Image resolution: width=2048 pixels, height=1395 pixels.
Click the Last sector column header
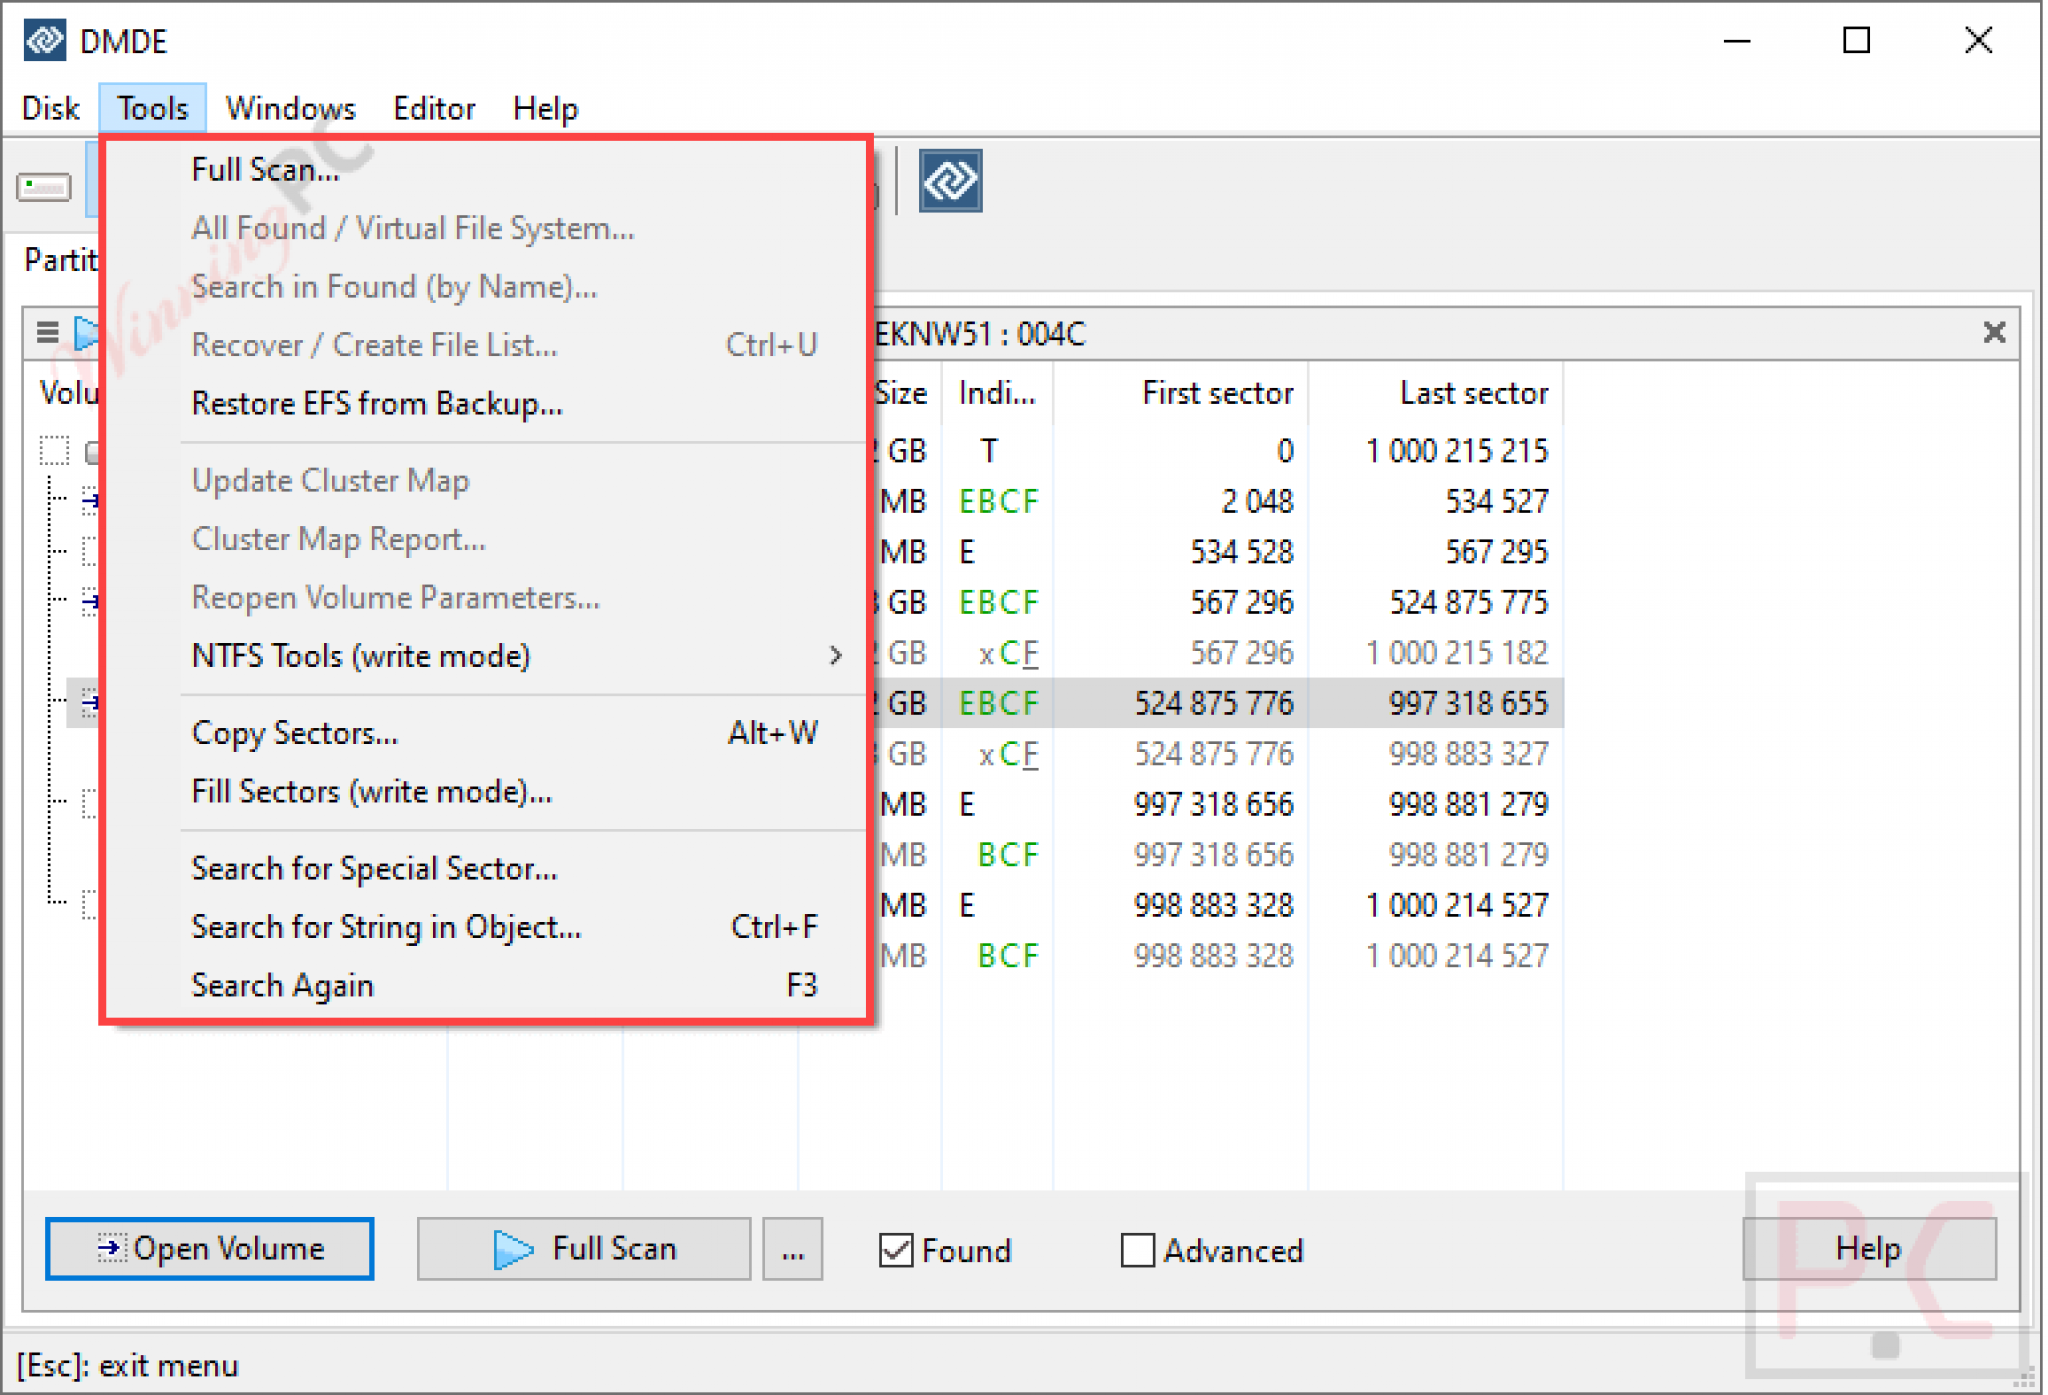pos(1436,393)
